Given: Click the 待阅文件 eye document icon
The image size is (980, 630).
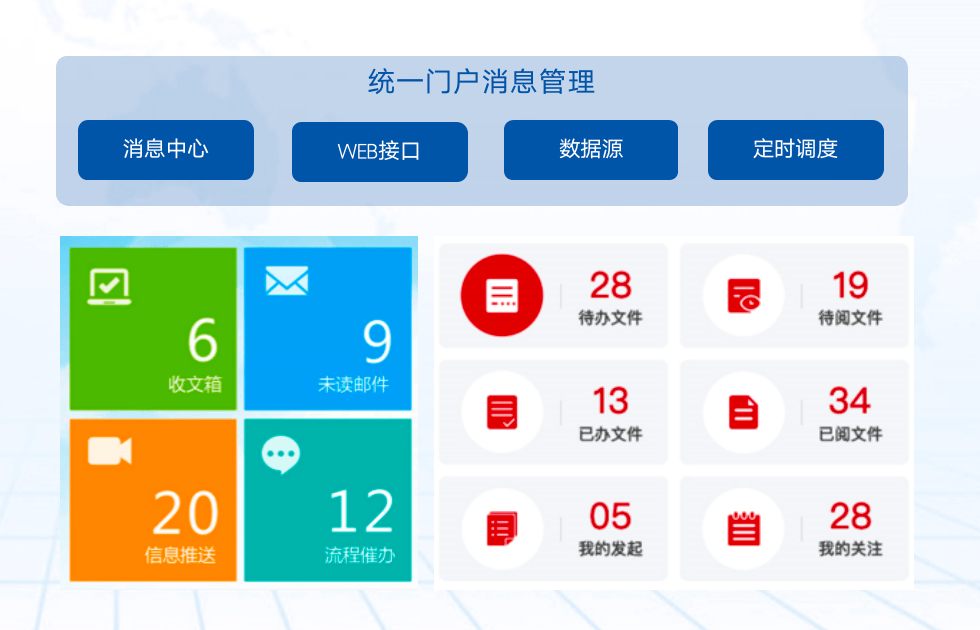Looking at the screenshot, I should (744, 295).
